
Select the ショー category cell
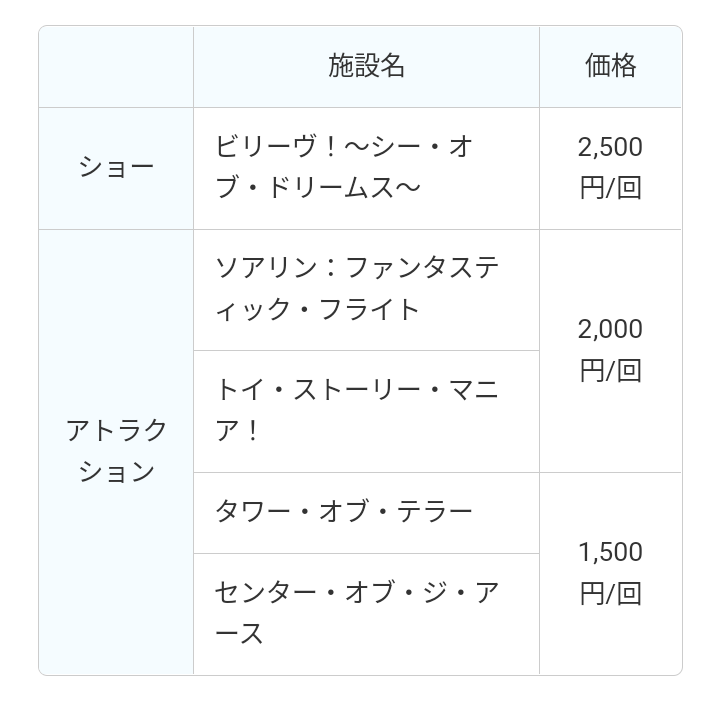pos(116,168)
